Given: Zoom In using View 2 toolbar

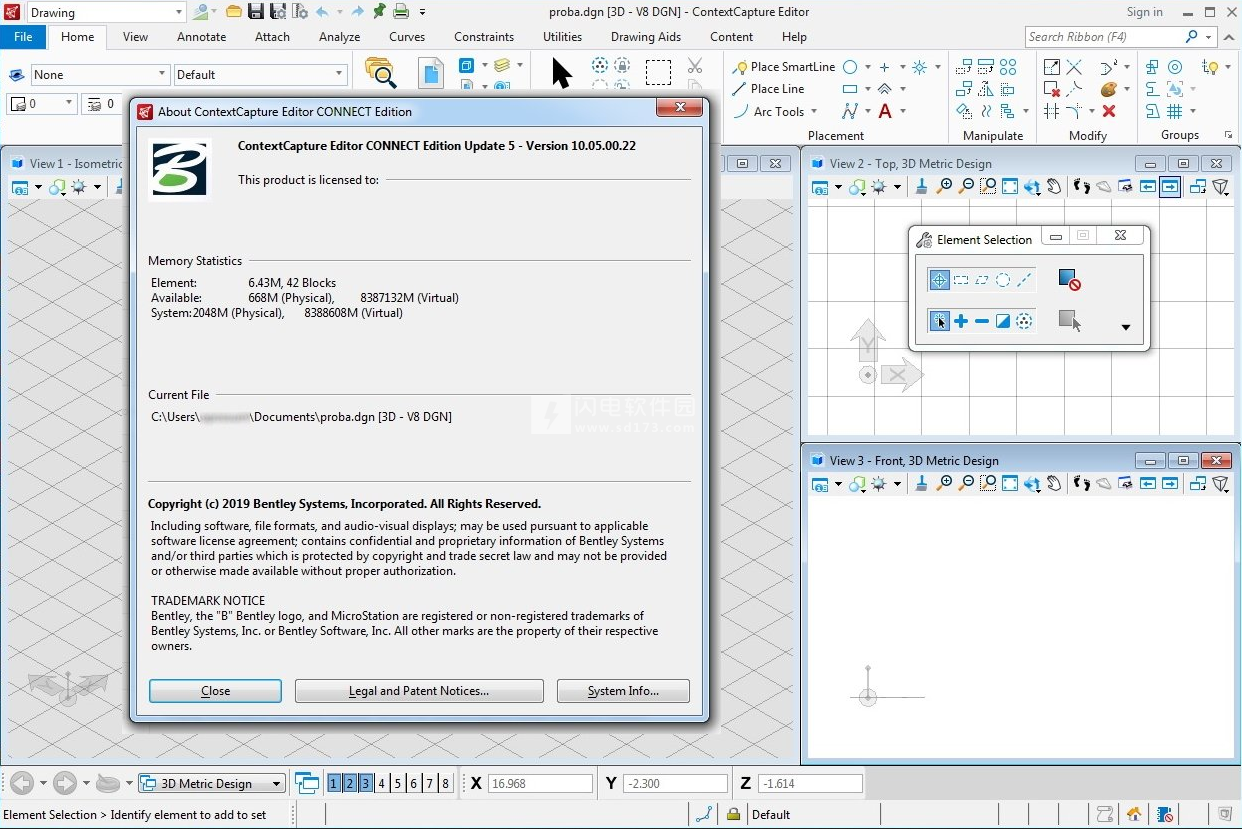Looking at the screenshot, I should tap(944, 187).
